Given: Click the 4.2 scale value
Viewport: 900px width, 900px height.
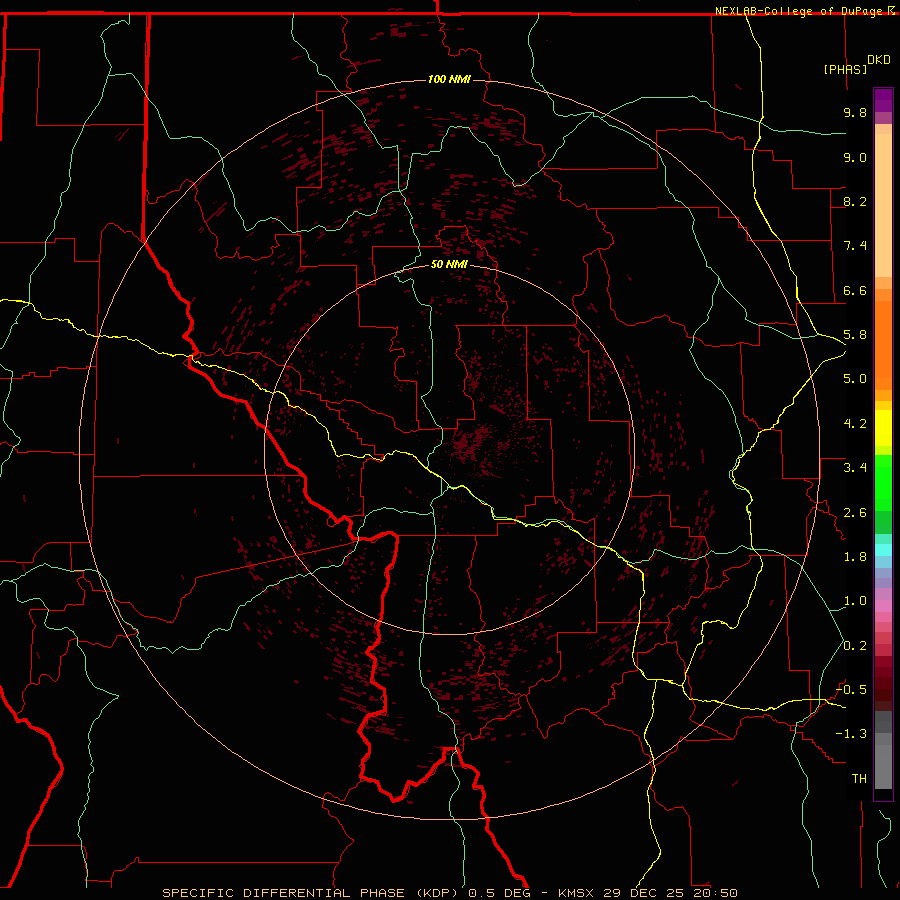Looking at the screenshot, I should tap(855, 424).
